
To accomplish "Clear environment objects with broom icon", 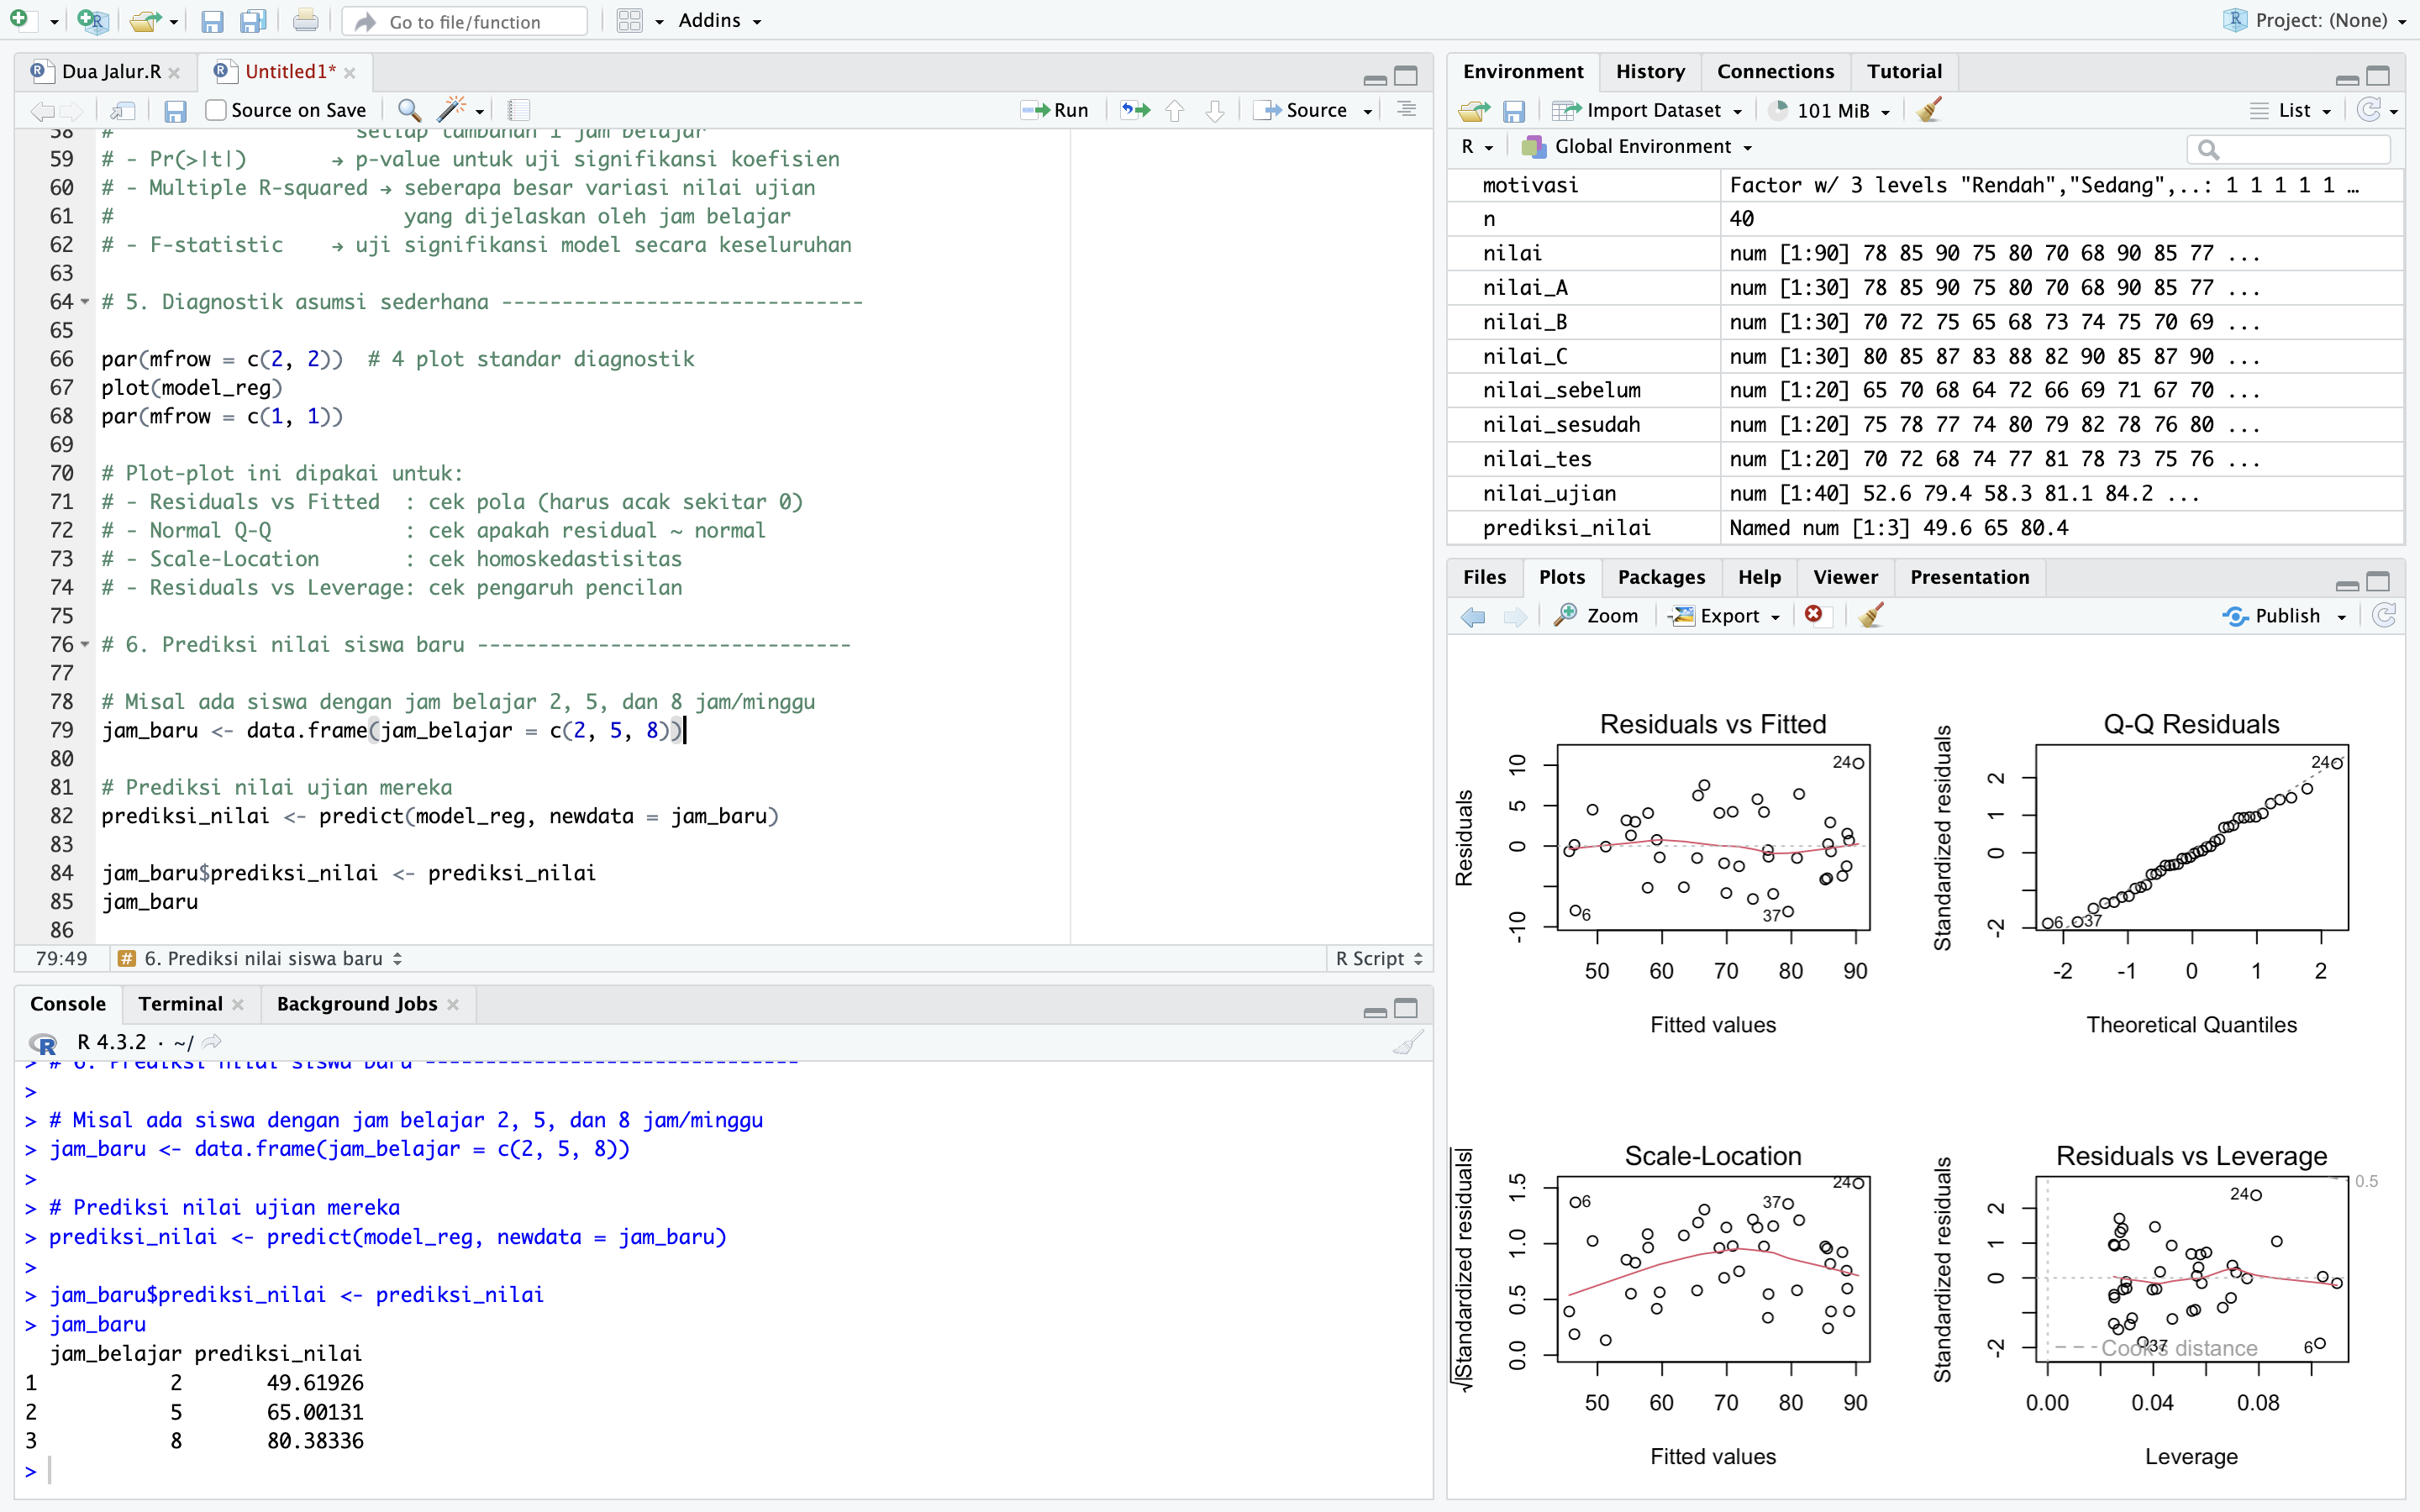I will coord(1930,111).
